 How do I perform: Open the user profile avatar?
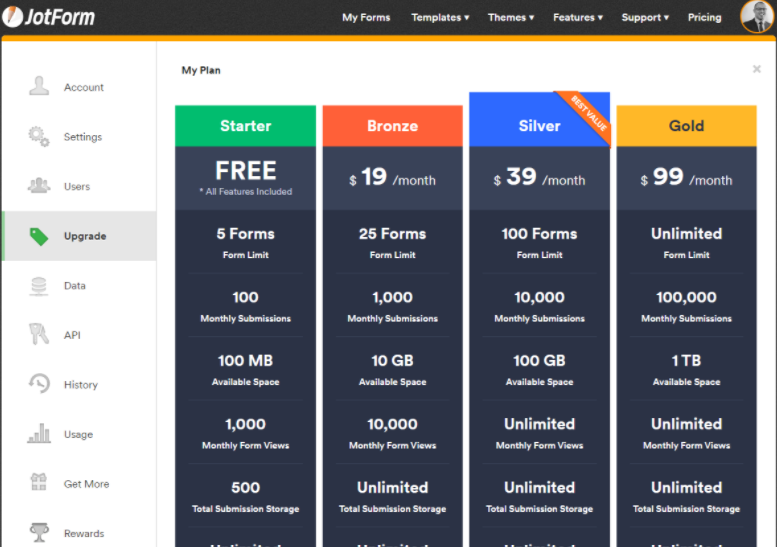pos(756,17)
